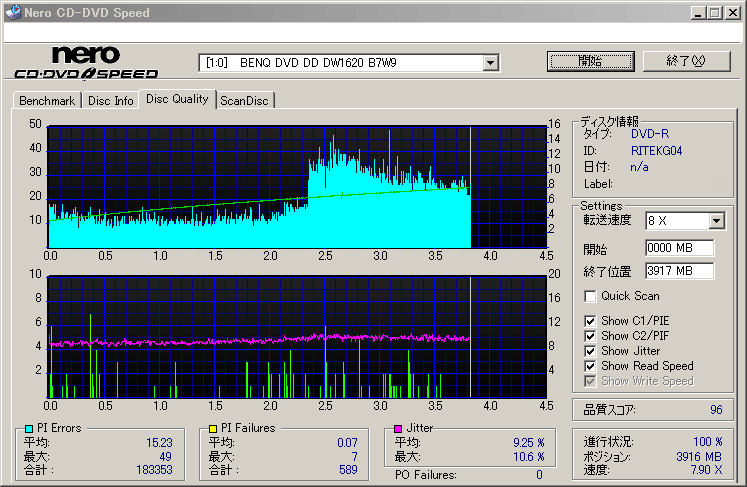747x487 pixels.
Task: Click the quality score value 96
Action: [x=716, y=410]
